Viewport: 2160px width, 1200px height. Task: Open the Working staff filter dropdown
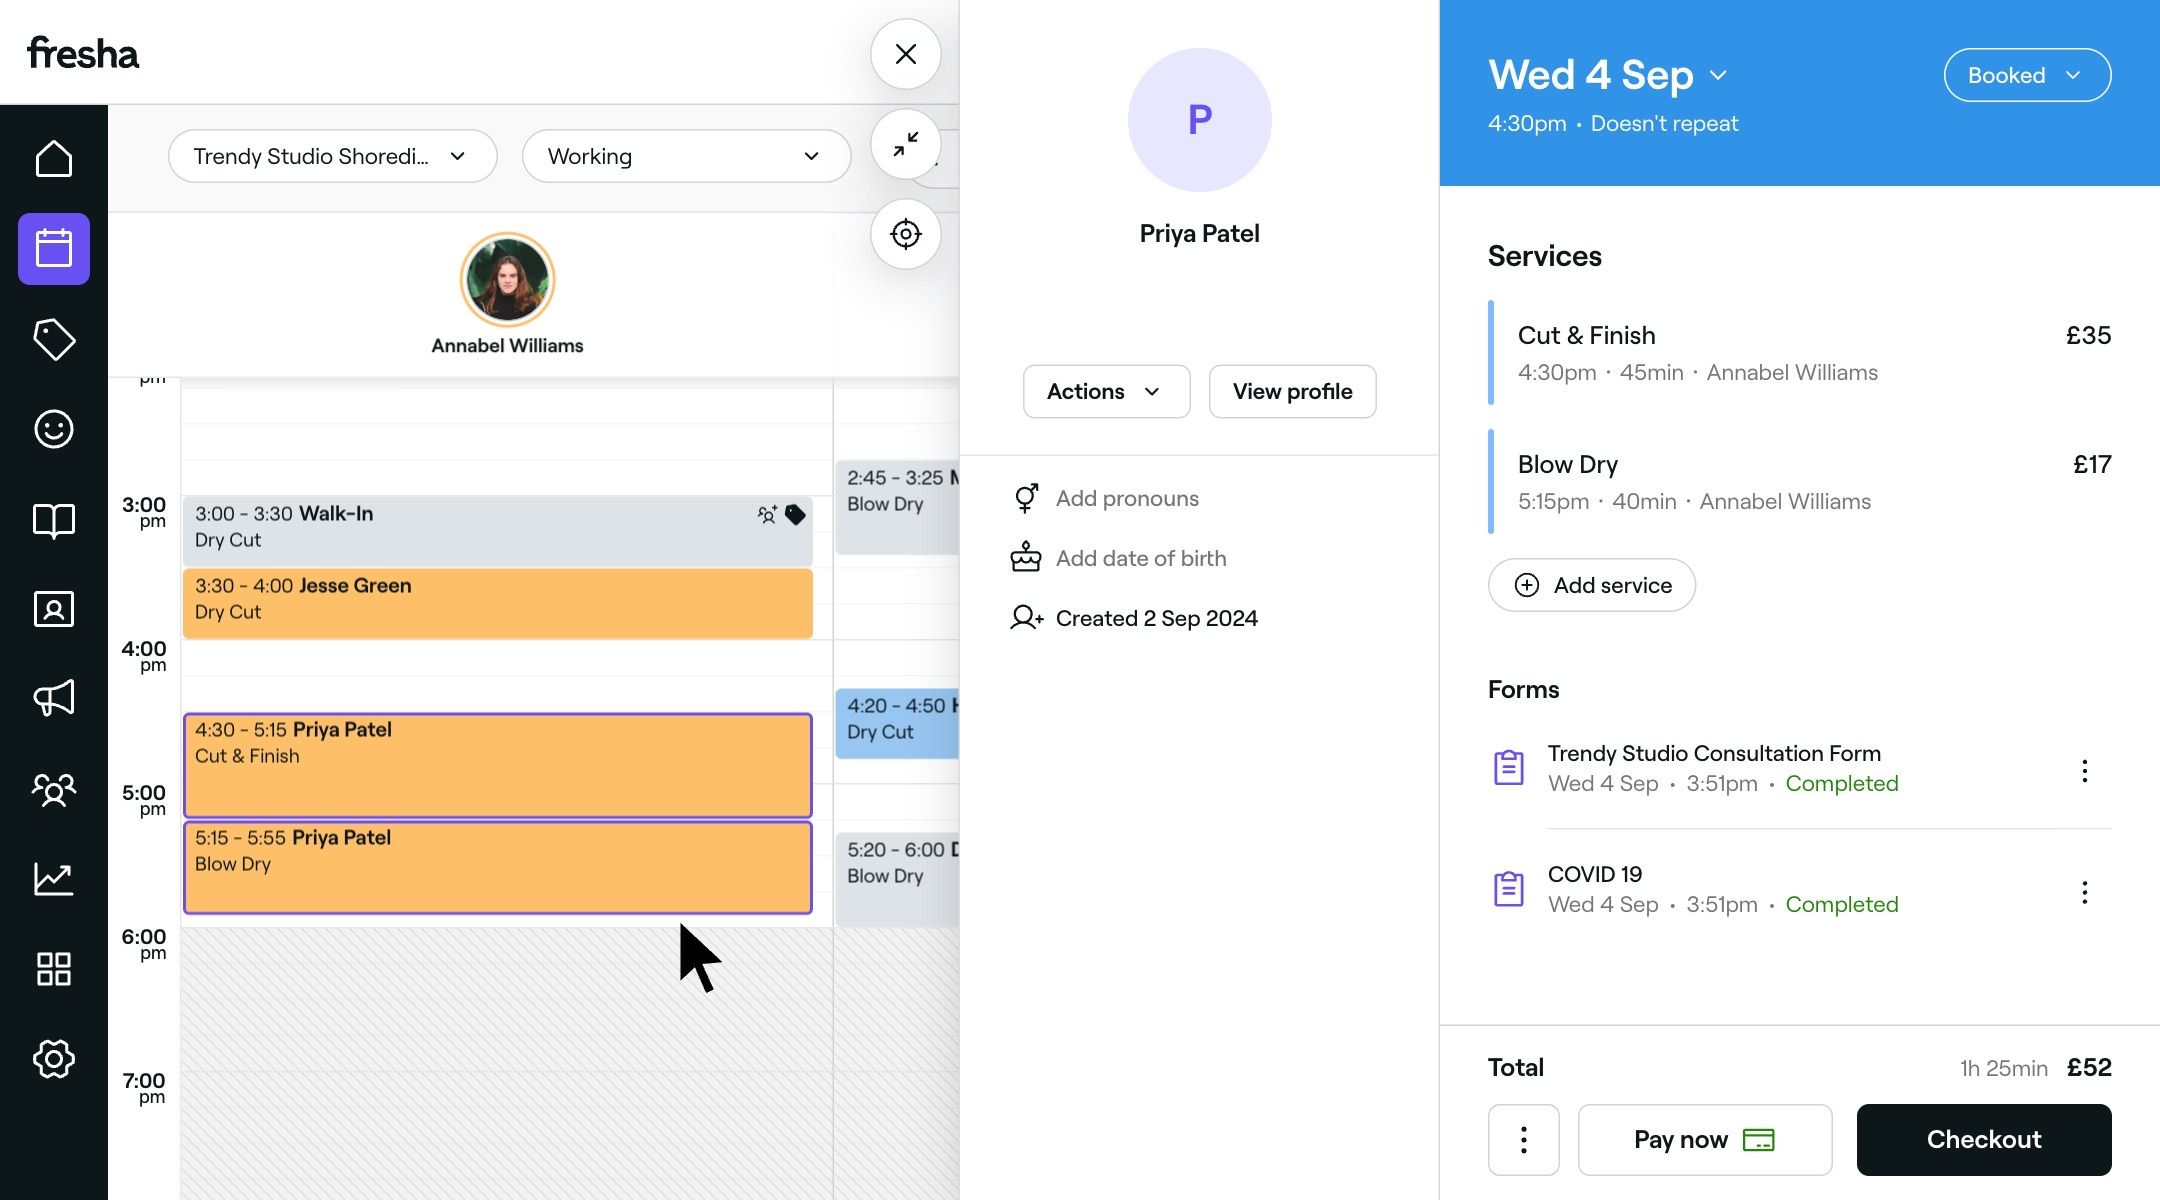tap(686, 156)
